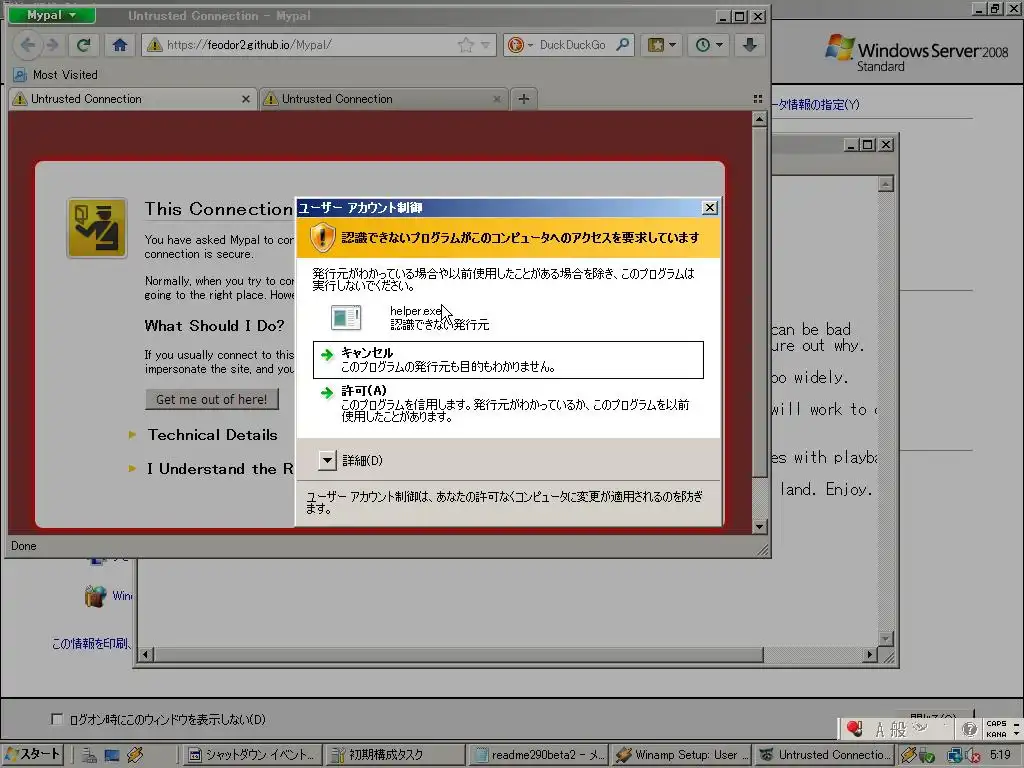
Task: Open Untrusted Connection taskbar item
Action: (x=824, y=755)
